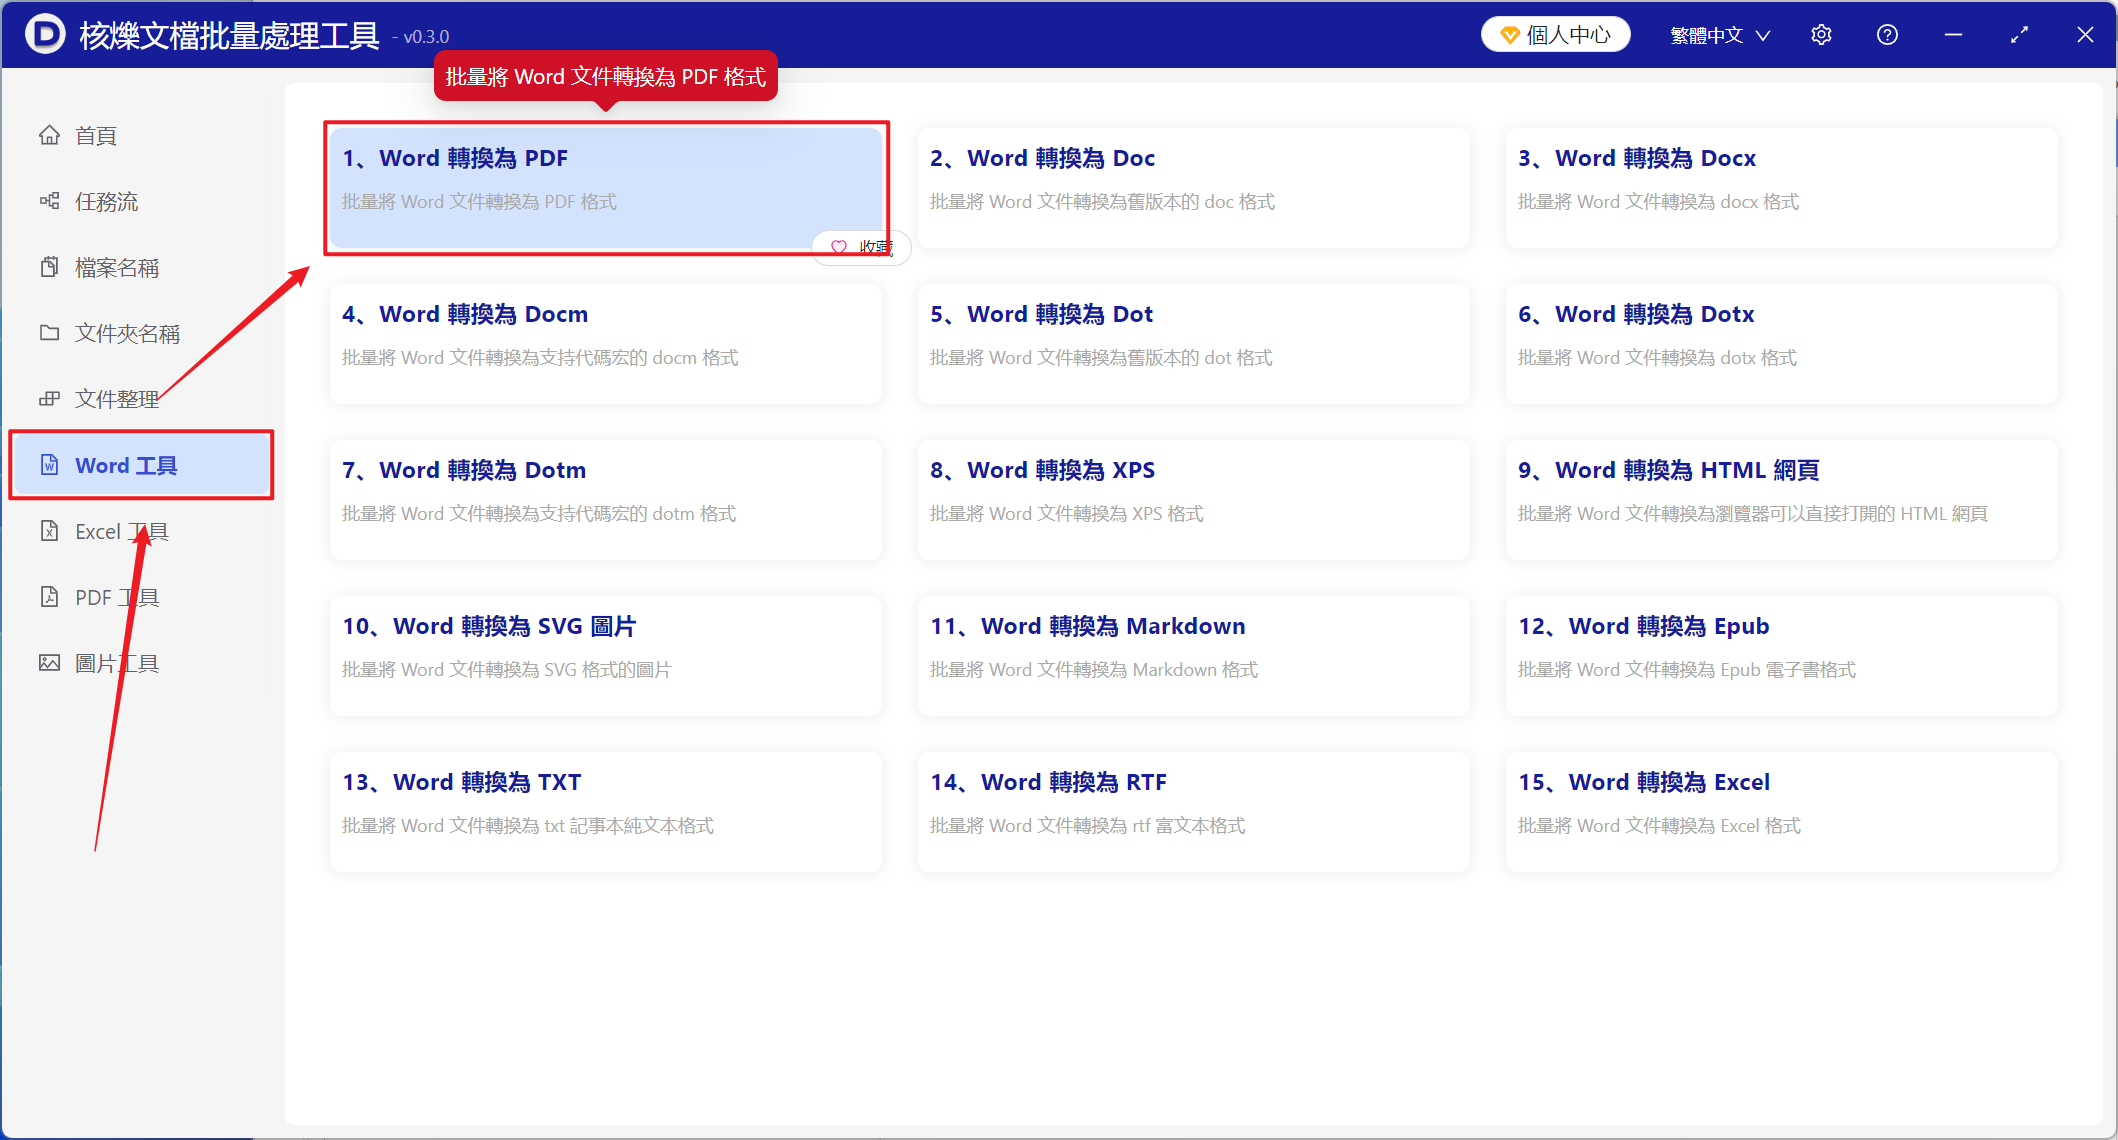Viewport: 2118px width, 1140px height.
Task: Open the Word 轉換為 Dotx card
Action: (x=1782, y=344)
